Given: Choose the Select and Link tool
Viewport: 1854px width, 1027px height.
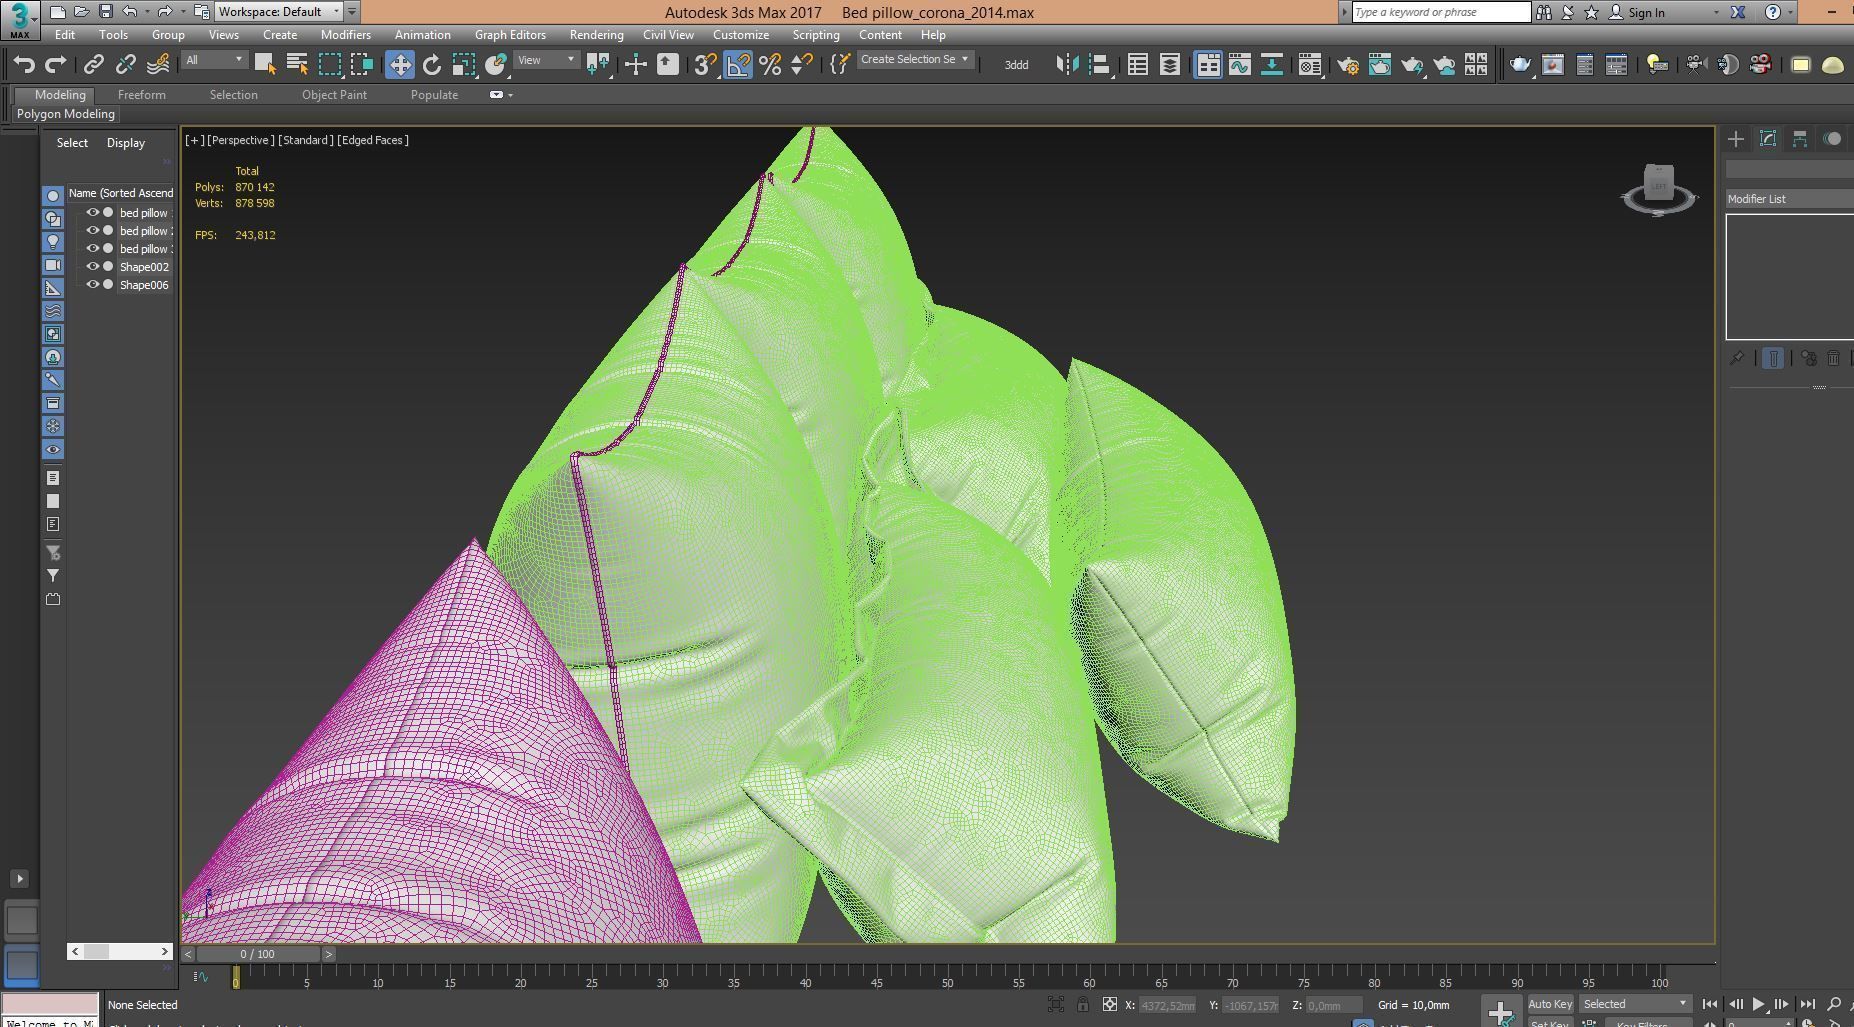Looking at the screenshot, I should click(93, 65).
